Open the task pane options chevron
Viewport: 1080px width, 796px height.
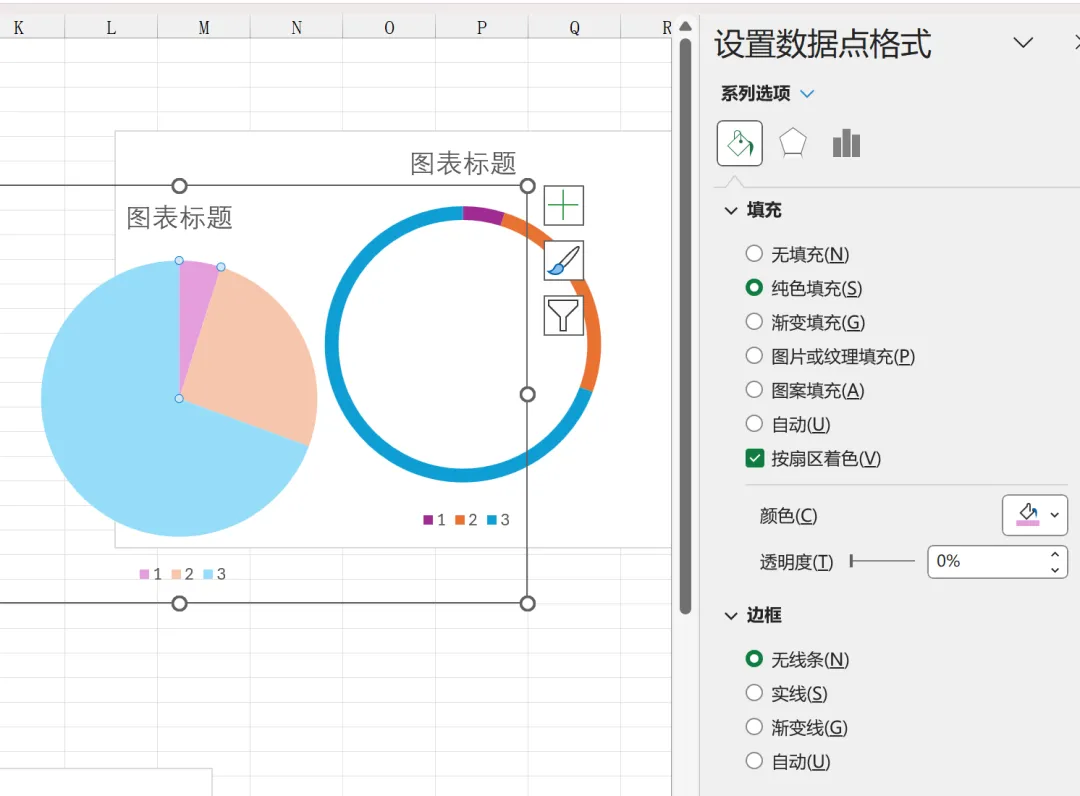point(1024,43)
